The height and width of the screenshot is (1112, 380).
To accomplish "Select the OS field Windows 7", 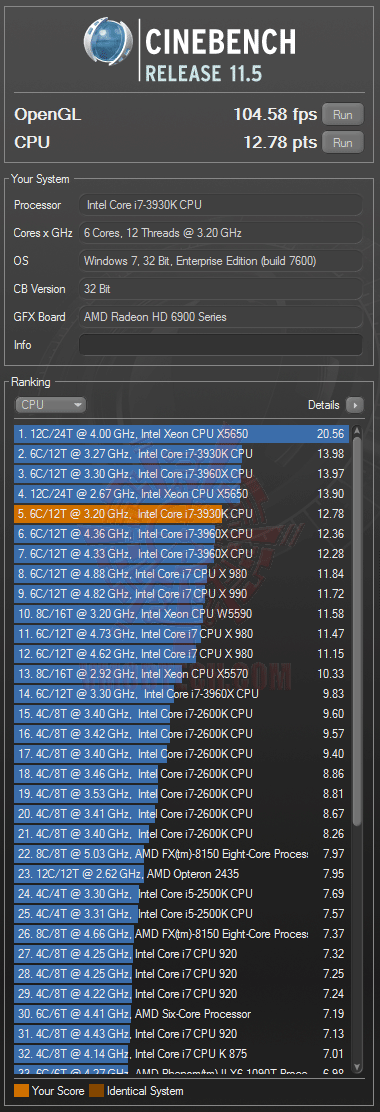I will pyautogui.click(x=220, y=261).
